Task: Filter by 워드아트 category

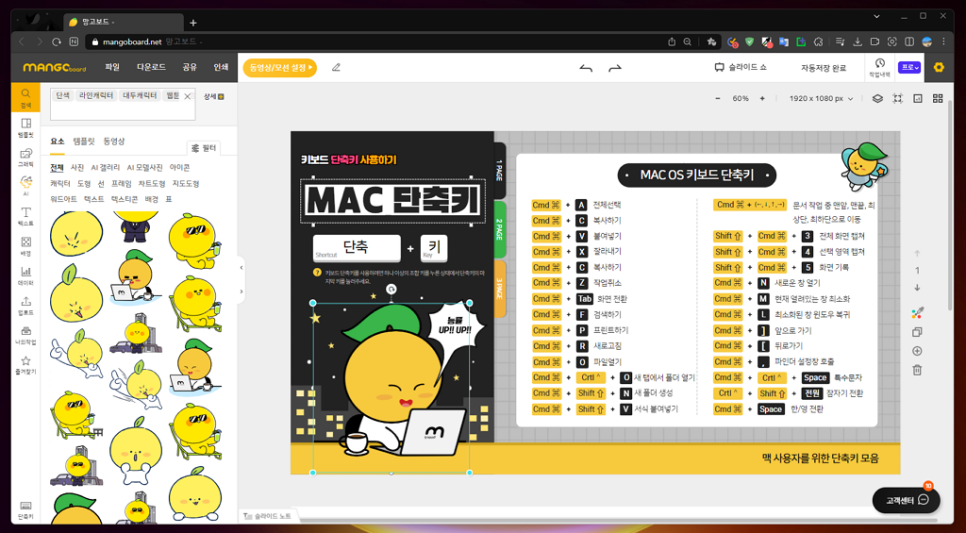Action: coord(63,199)
